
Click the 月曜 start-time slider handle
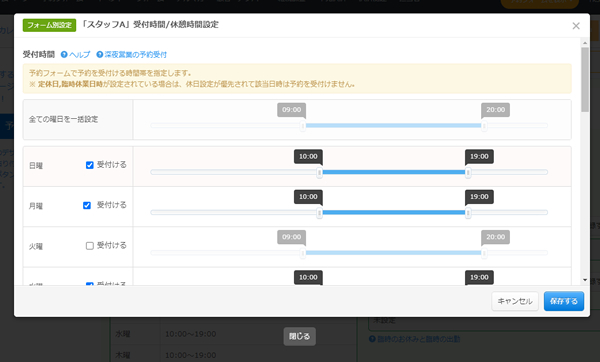pyautogui.click(x=319, y=213)
